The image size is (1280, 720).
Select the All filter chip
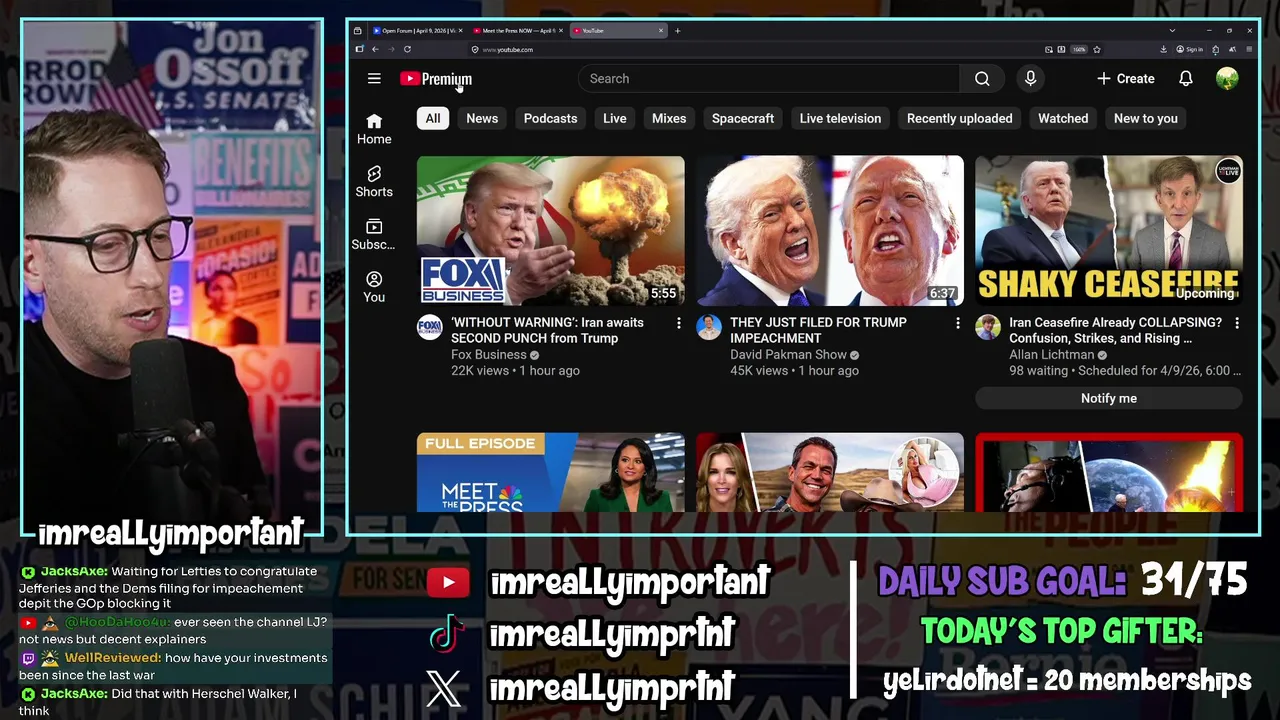coord(433,118)
